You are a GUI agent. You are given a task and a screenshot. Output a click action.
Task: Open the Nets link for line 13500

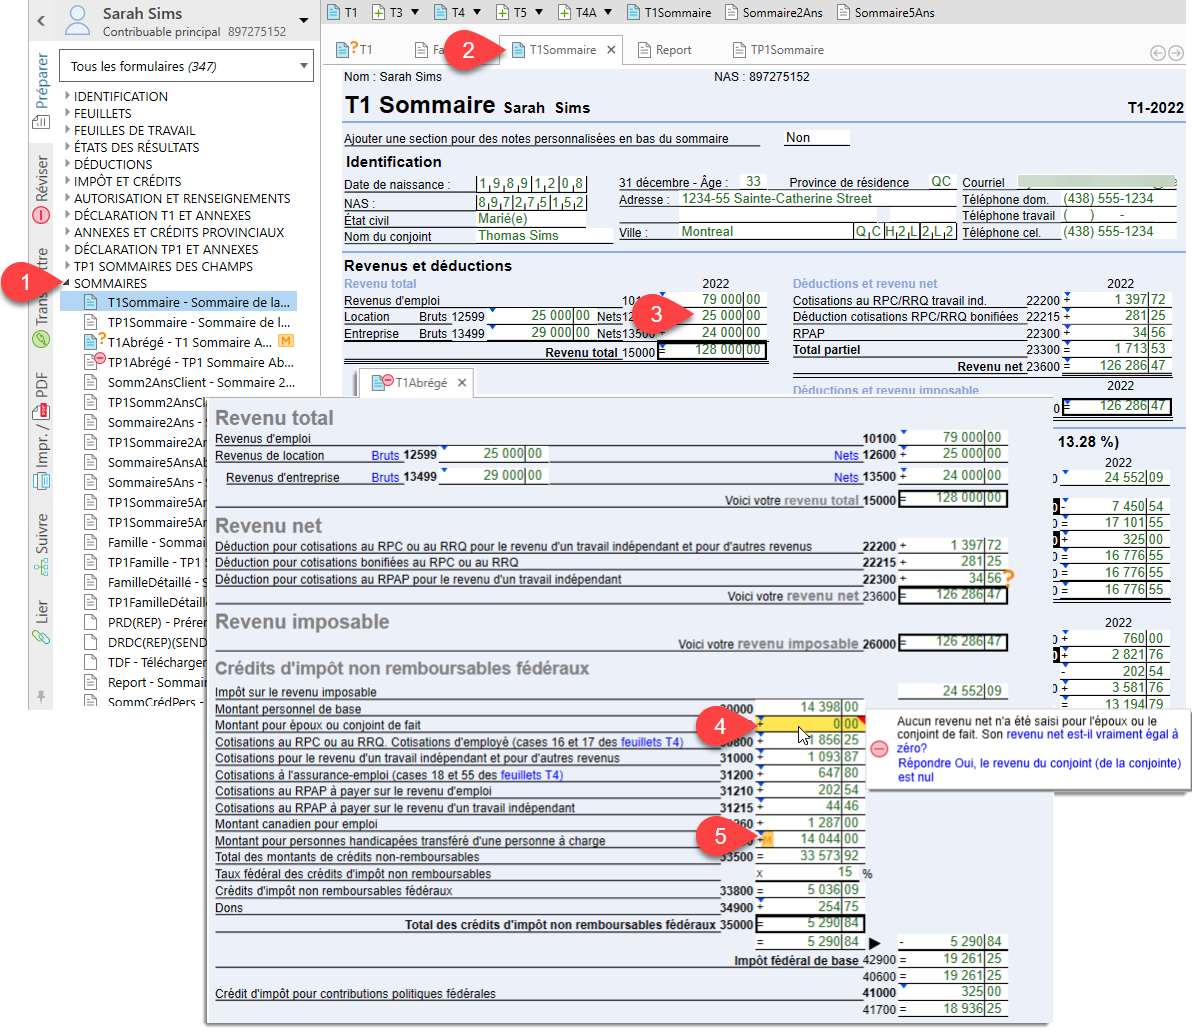[846, 477]
